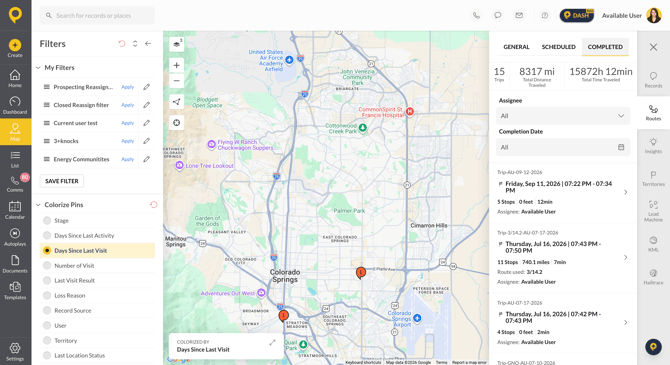Open the Dashboard page
Viewport: 670px width, 365px height.
(15, 105)
